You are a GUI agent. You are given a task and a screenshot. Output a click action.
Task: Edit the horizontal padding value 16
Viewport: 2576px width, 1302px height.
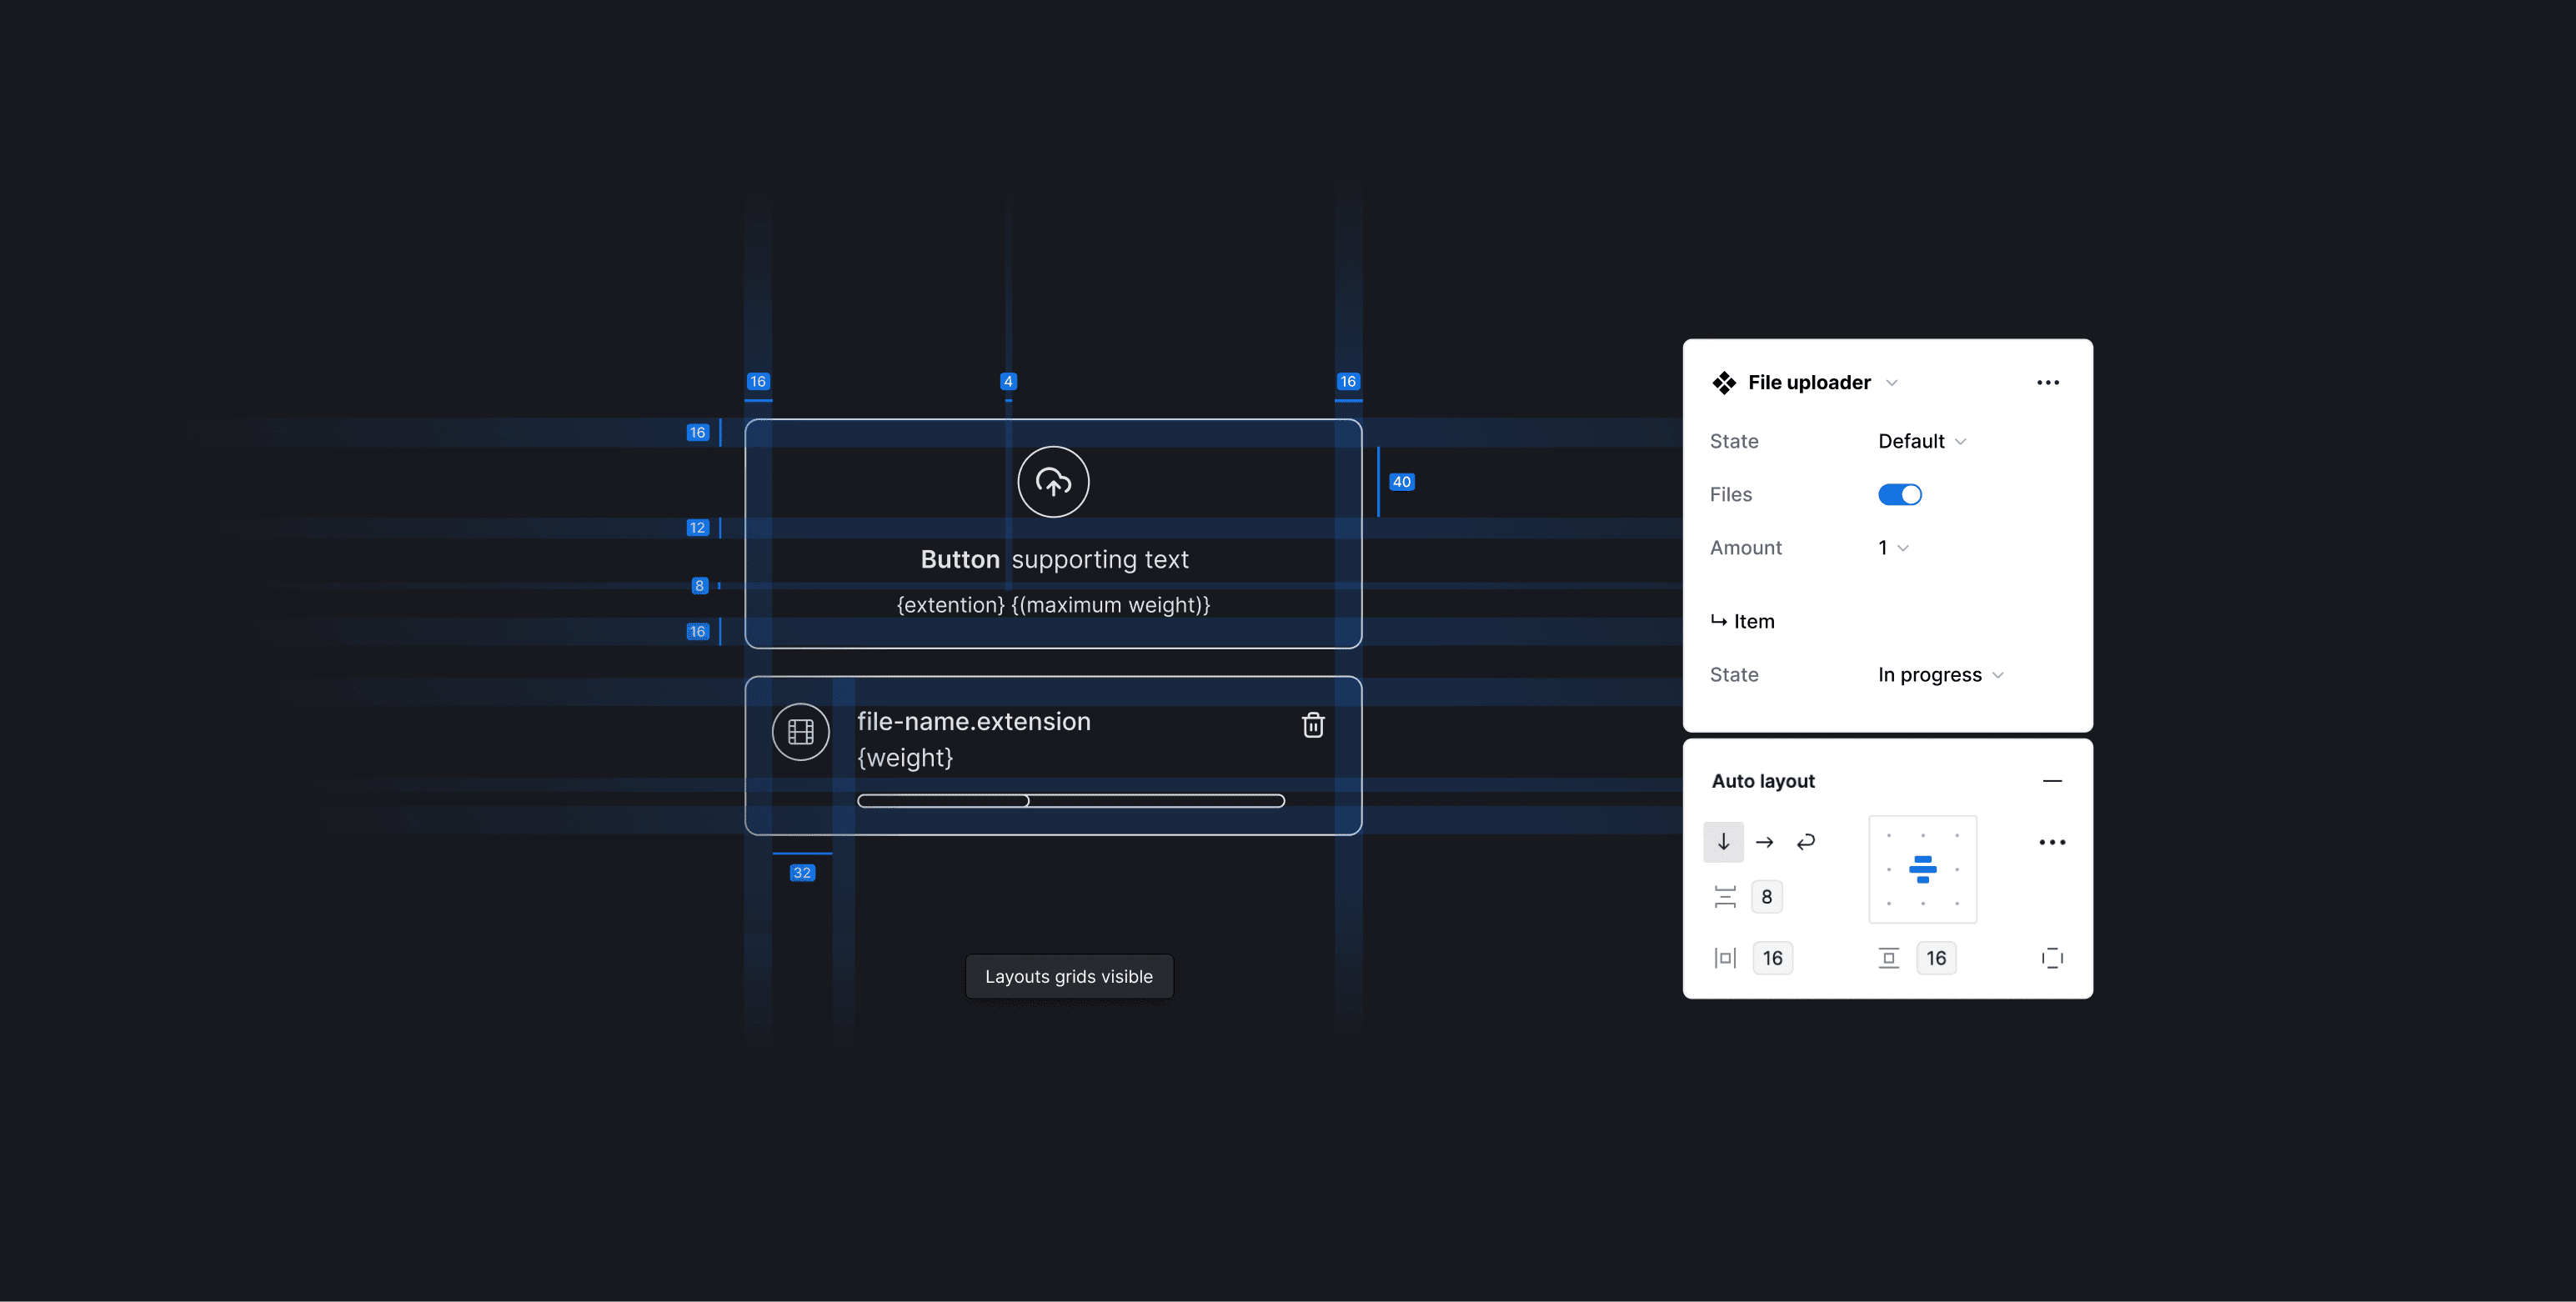[1772, 958]
